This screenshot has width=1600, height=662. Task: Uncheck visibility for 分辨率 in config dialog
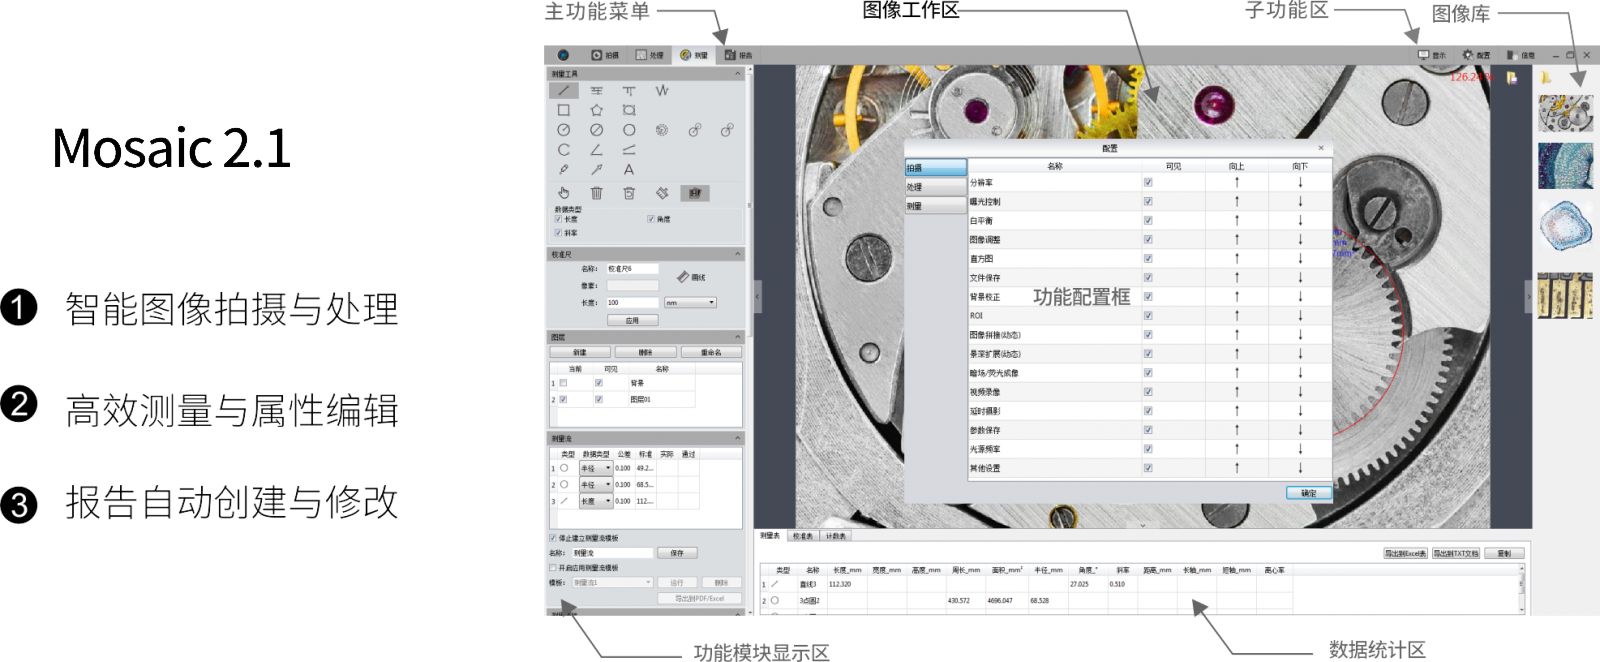(1148, 182)
